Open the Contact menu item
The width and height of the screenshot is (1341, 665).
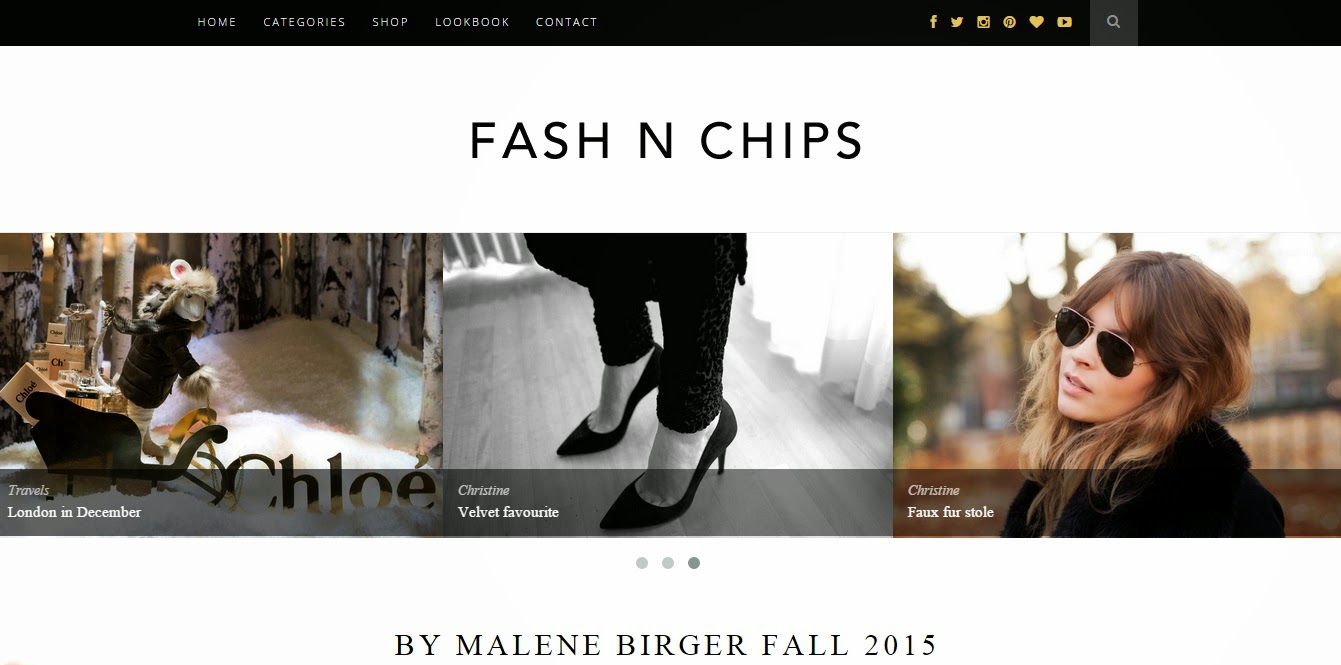click(x=566, y=22)
